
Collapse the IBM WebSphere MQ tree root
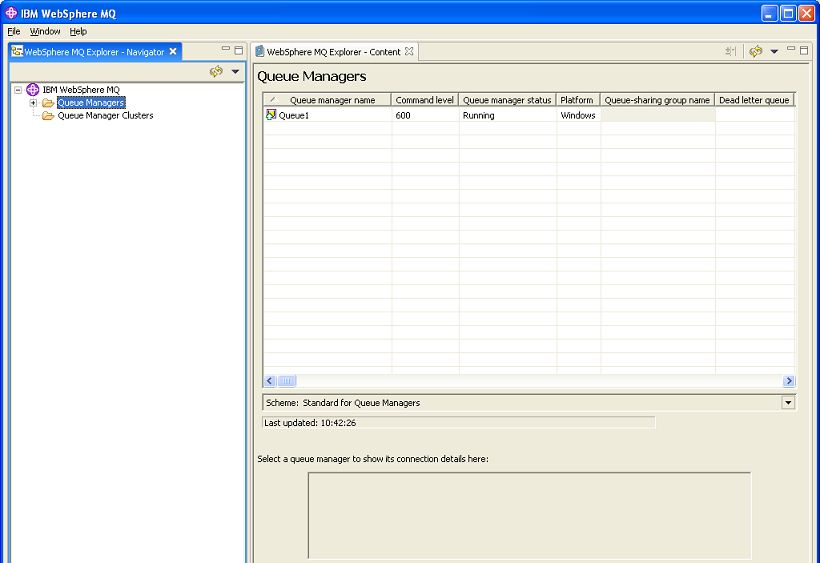click(18, 90)
